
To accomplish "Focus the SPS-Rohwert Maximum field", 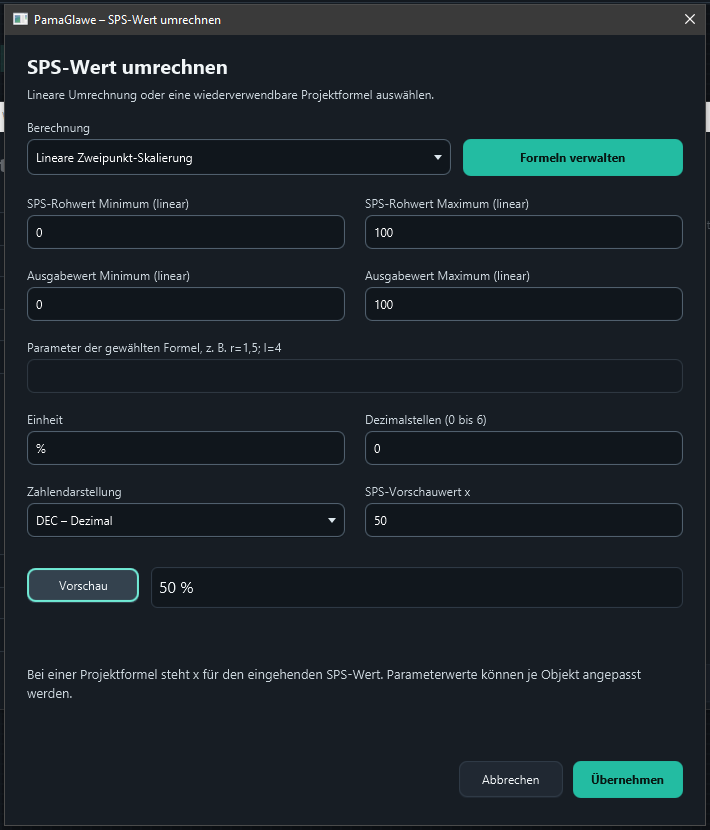I will click(524, 232).
